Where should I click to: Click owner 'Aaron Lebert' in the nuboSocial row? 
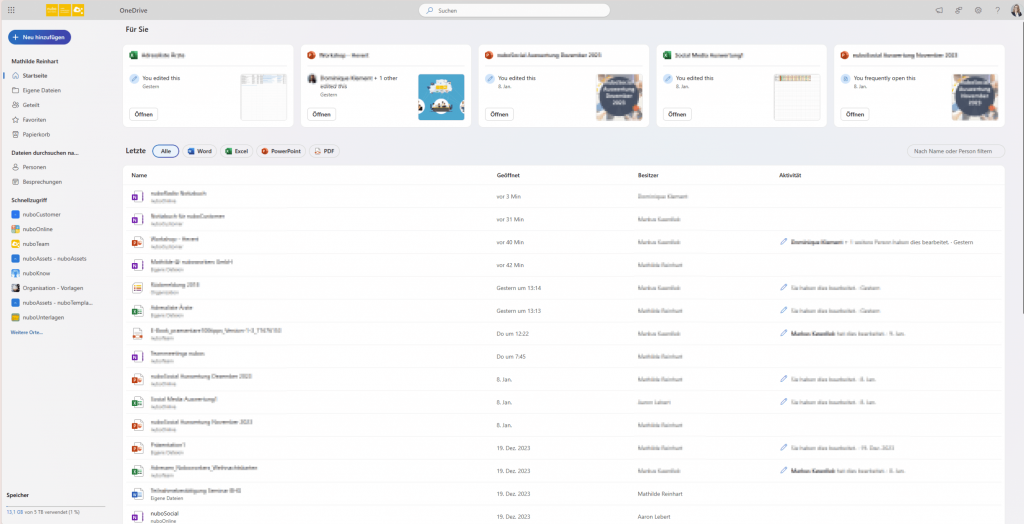[x=654, y=516]
